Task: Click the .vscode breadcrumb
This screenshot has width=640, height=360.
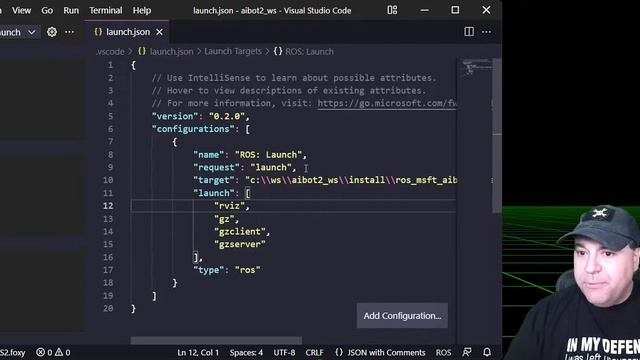Action: tap(110, 51)
